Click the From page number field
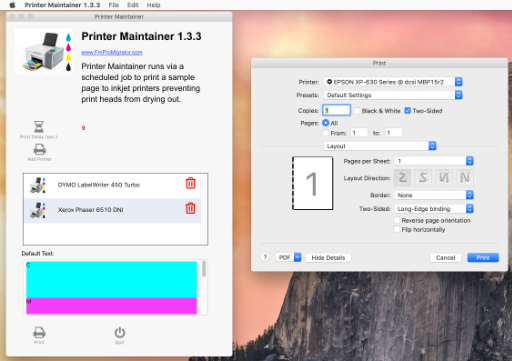 (359, 133)
